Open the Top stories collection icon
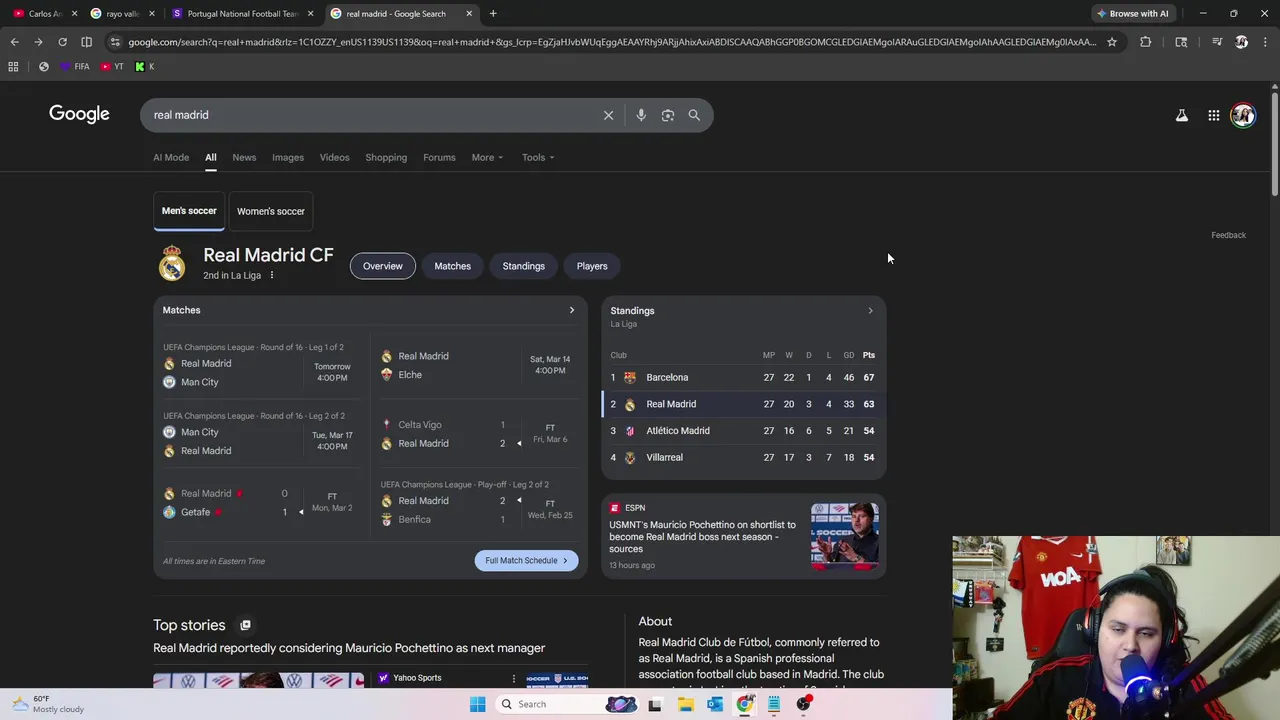The image size is (1280, 720). coord(245,625)
